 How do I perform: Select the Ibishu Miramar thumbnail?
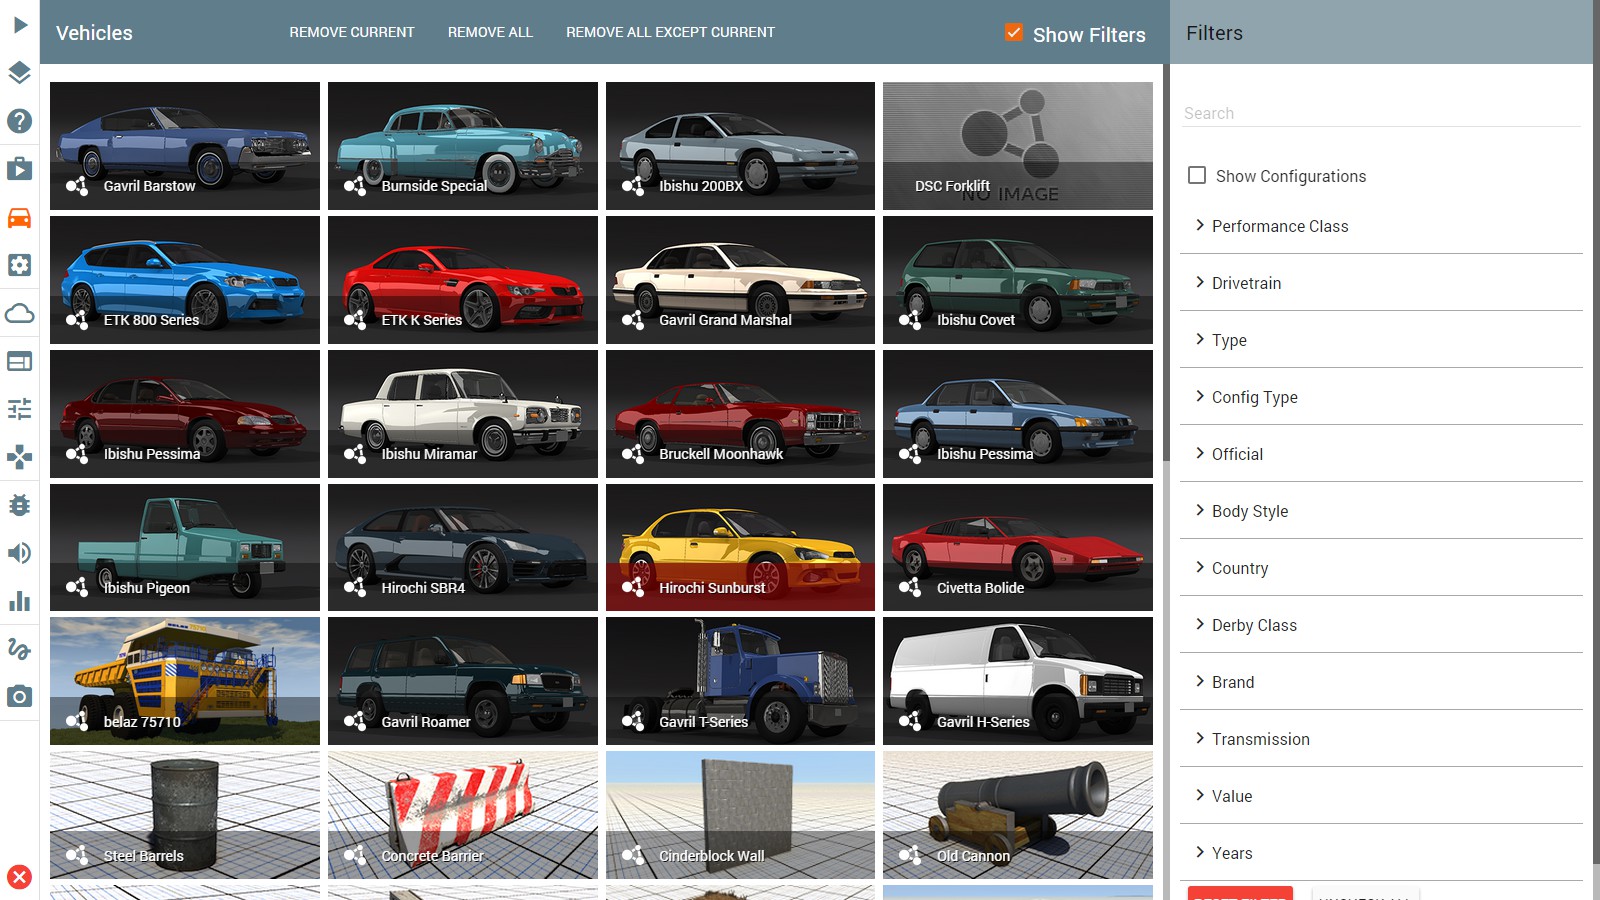click(x=463, y=414)
